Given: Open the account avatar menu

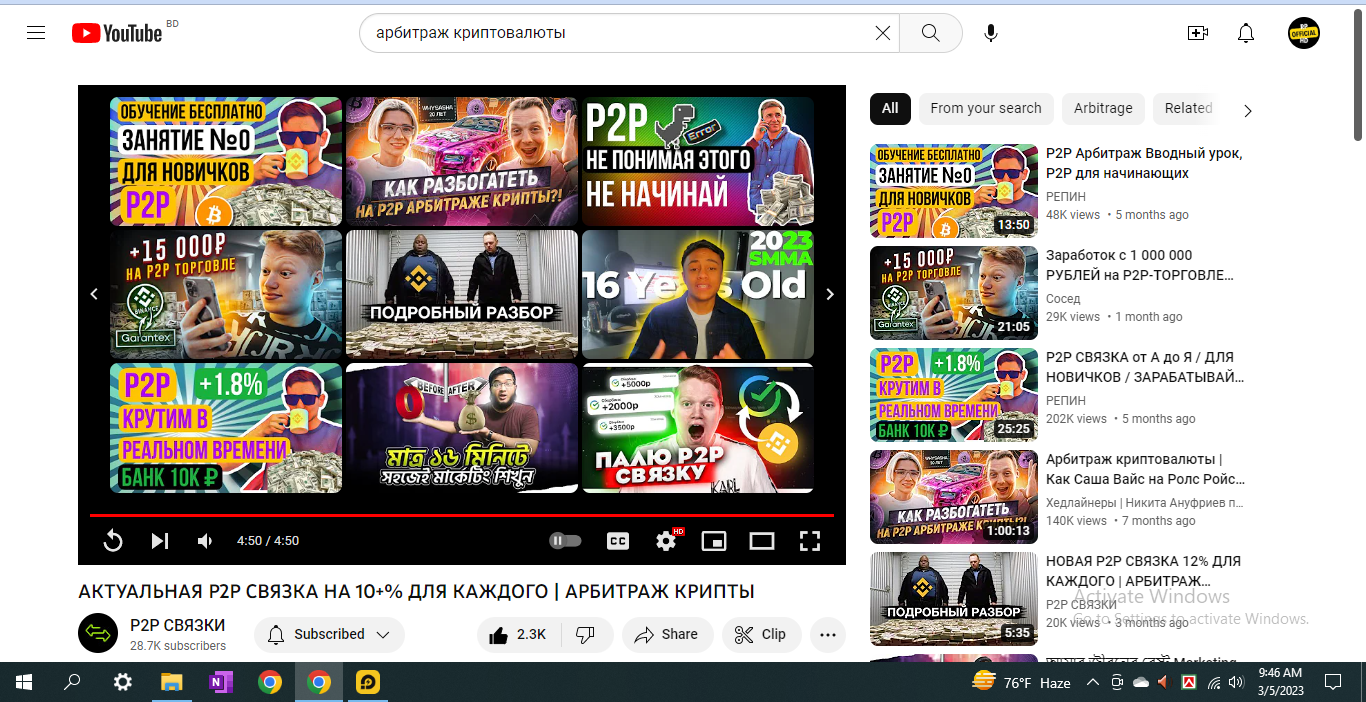Looking at the screenshot, I should tap(1304, 33).
